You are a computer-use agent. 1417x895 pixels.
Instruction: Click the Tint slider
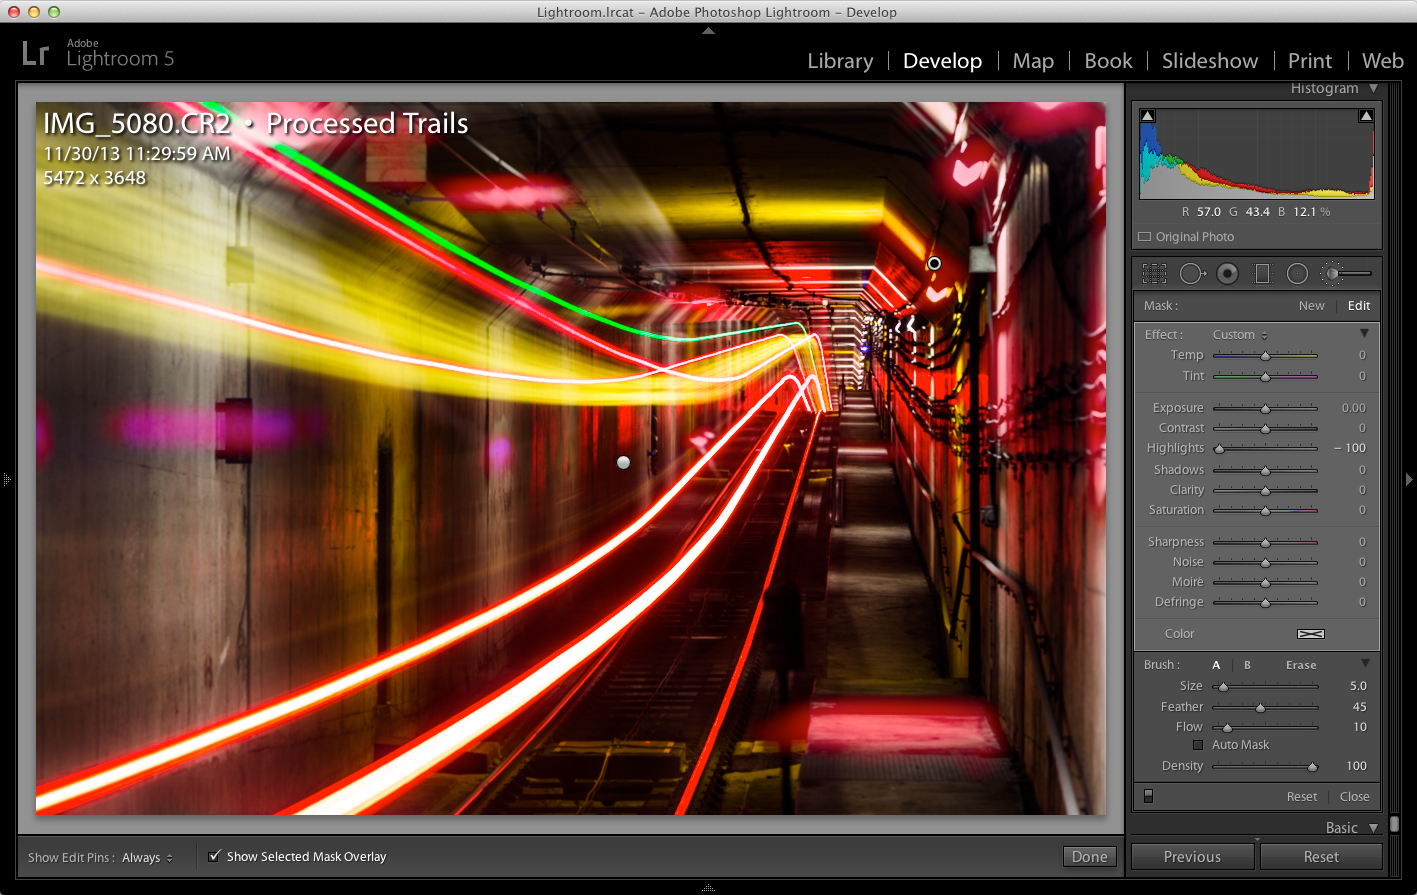[x=1265, y=377]
